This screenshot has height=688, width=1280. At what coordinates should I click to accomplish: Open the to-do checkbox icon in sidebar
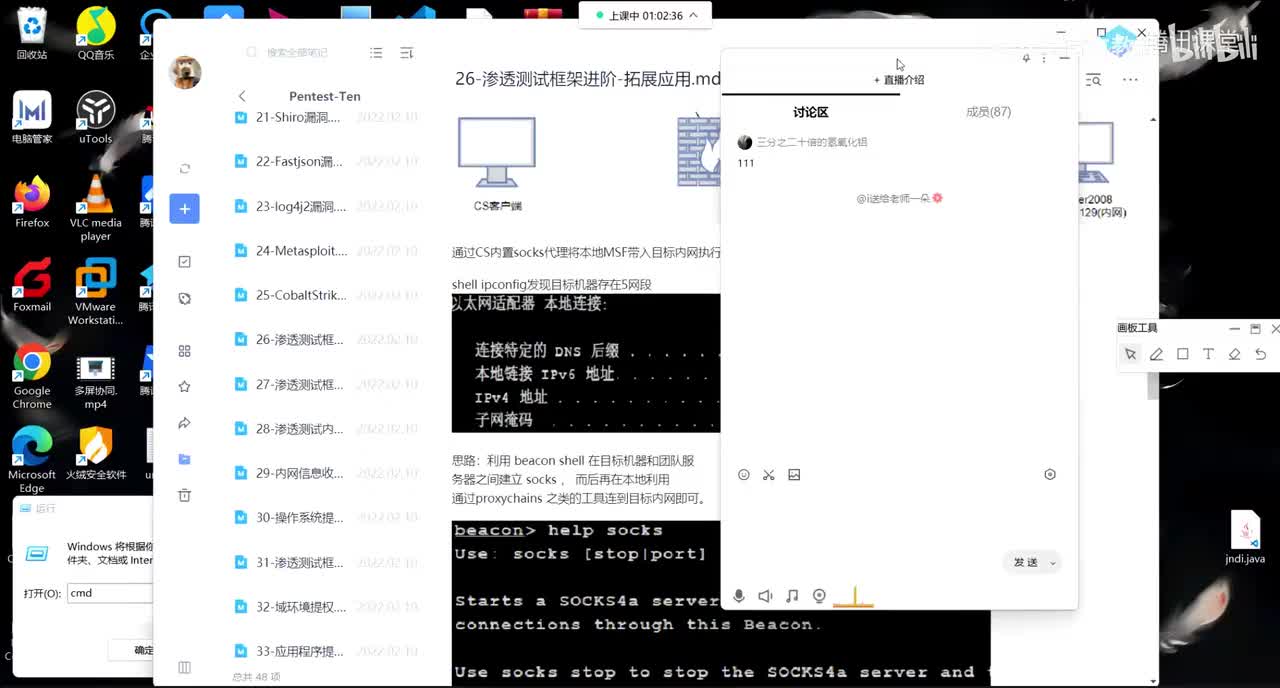184,261
